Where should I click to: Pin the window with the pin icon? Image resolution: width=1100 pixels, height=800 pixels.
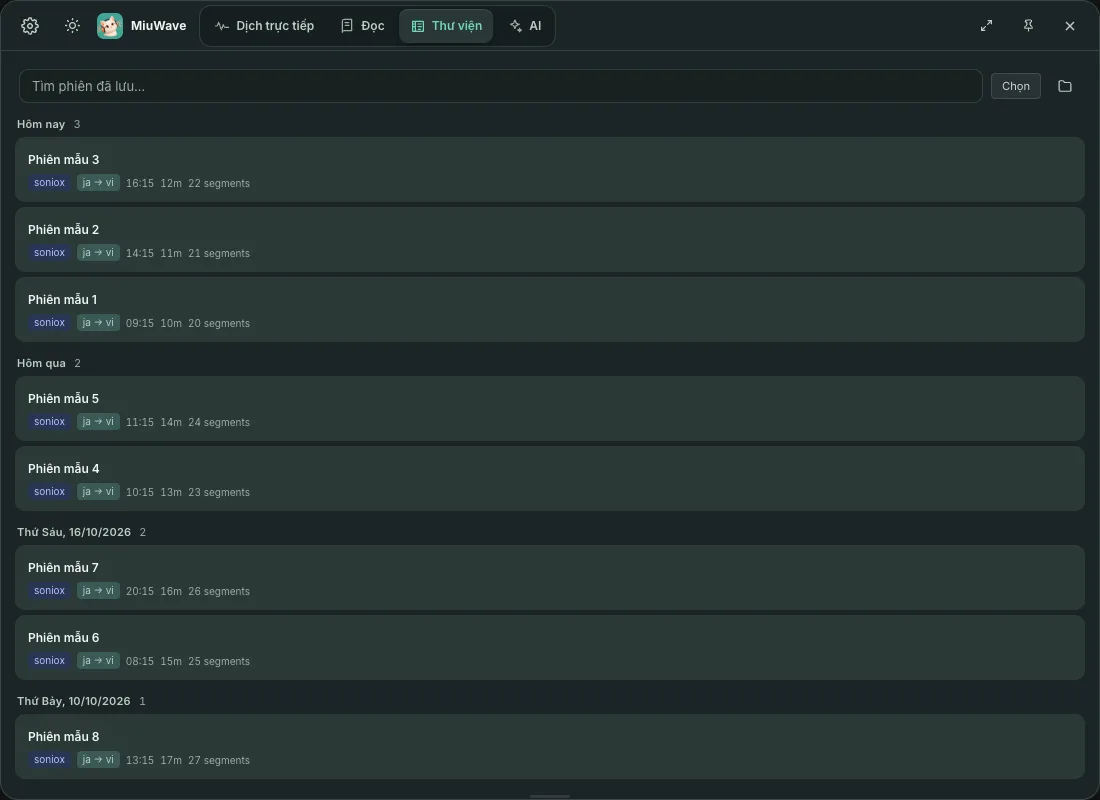1028,26
